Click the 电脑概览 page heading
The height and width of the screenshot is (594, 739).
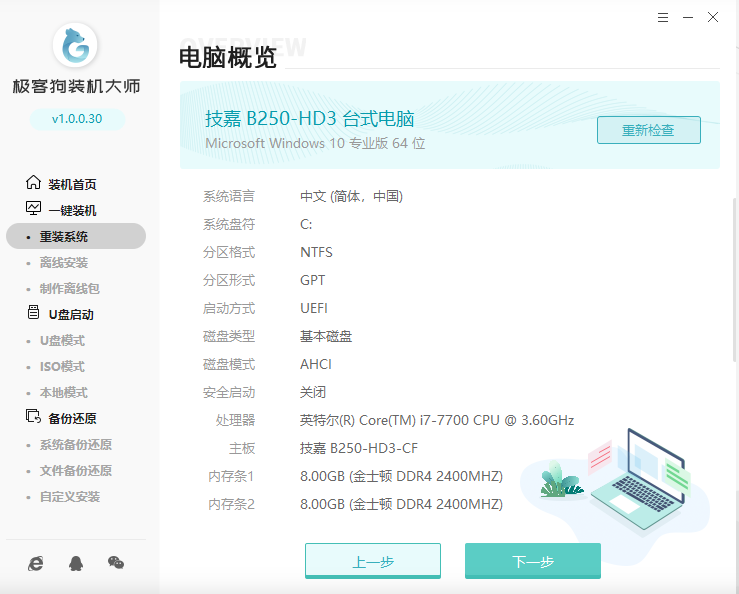pos(228,58)
